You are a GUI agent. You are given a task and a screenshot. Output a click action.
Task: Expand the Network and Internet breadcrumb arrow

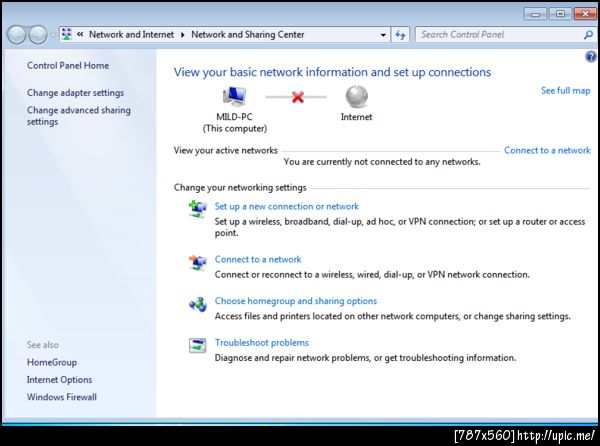[183, 35]
